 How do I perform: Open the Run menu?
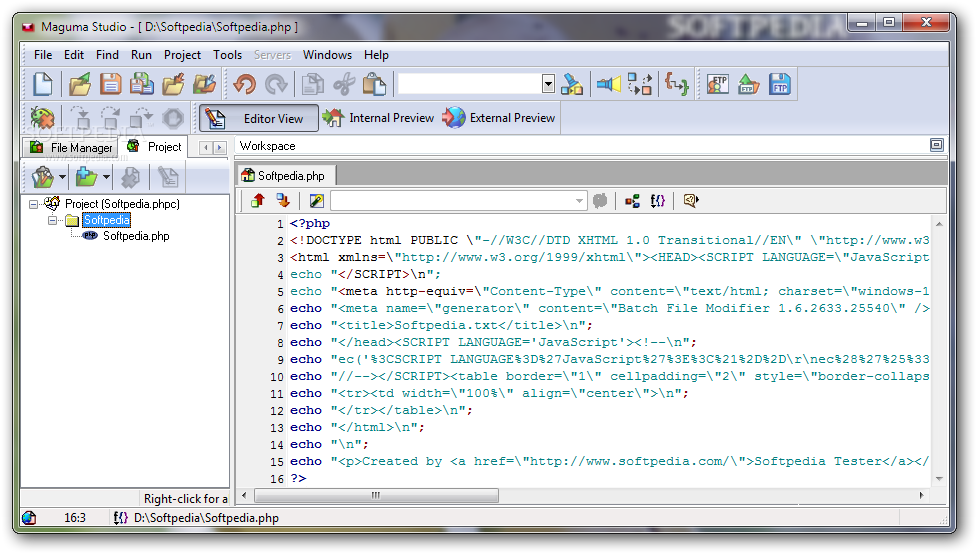[x=141, y=55]
